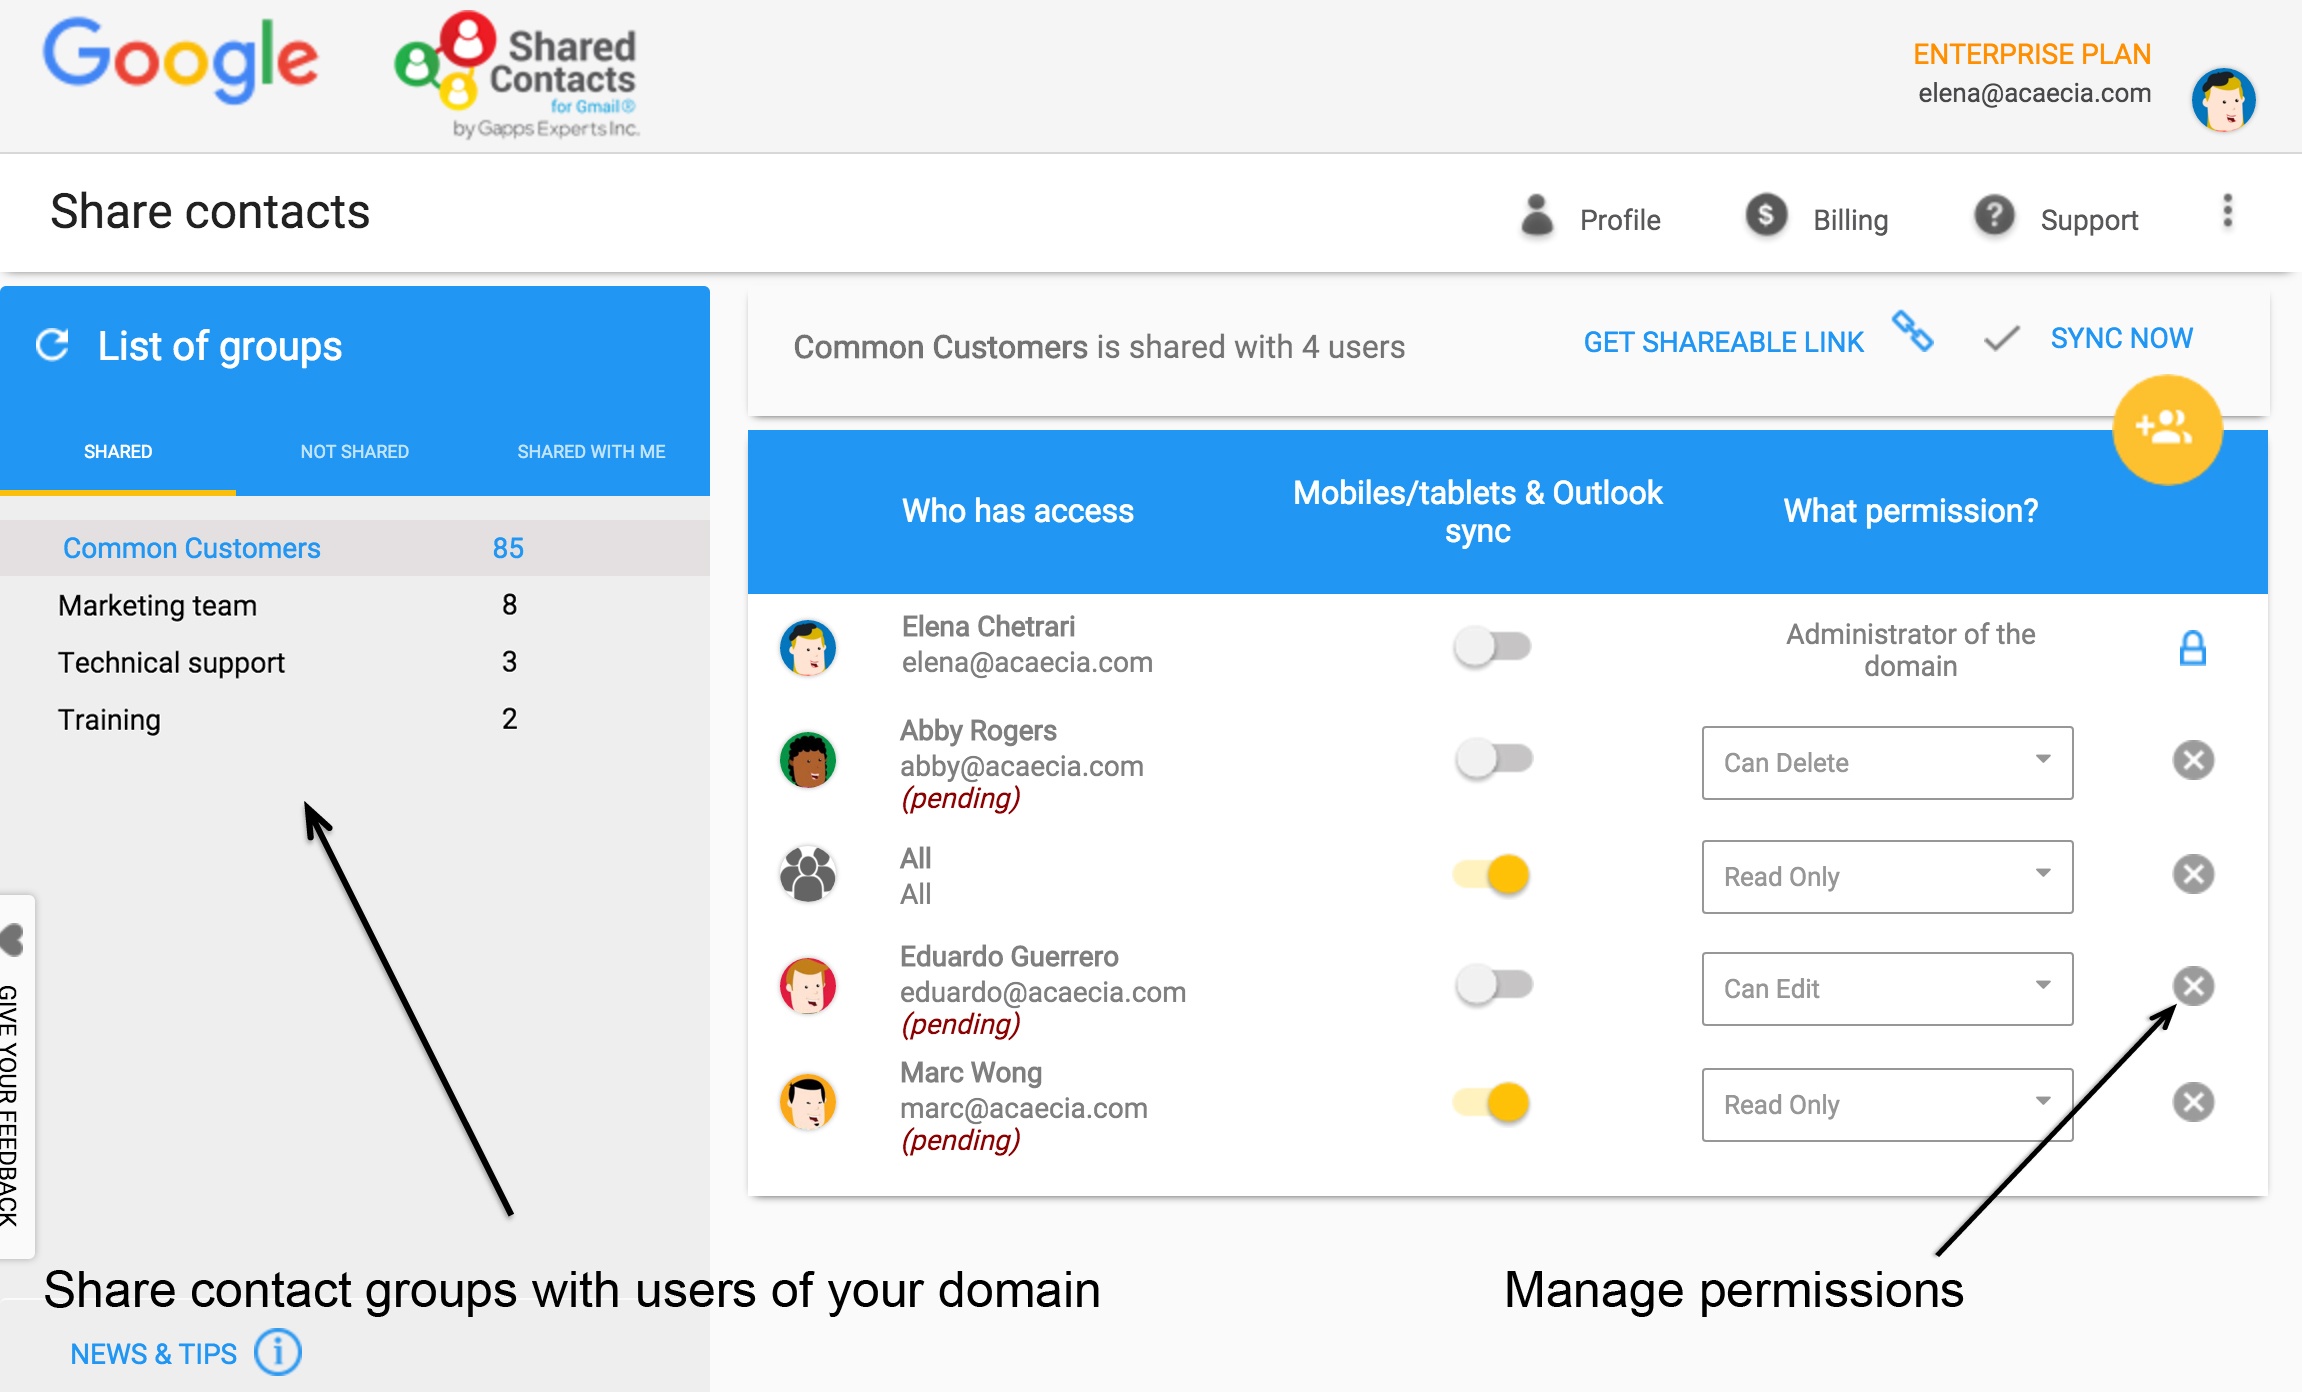Image resolution: width=2302 pixels, height=1392 pixels.
Task: Open the three-dot more options menu
Action: tap(2227, 212)
